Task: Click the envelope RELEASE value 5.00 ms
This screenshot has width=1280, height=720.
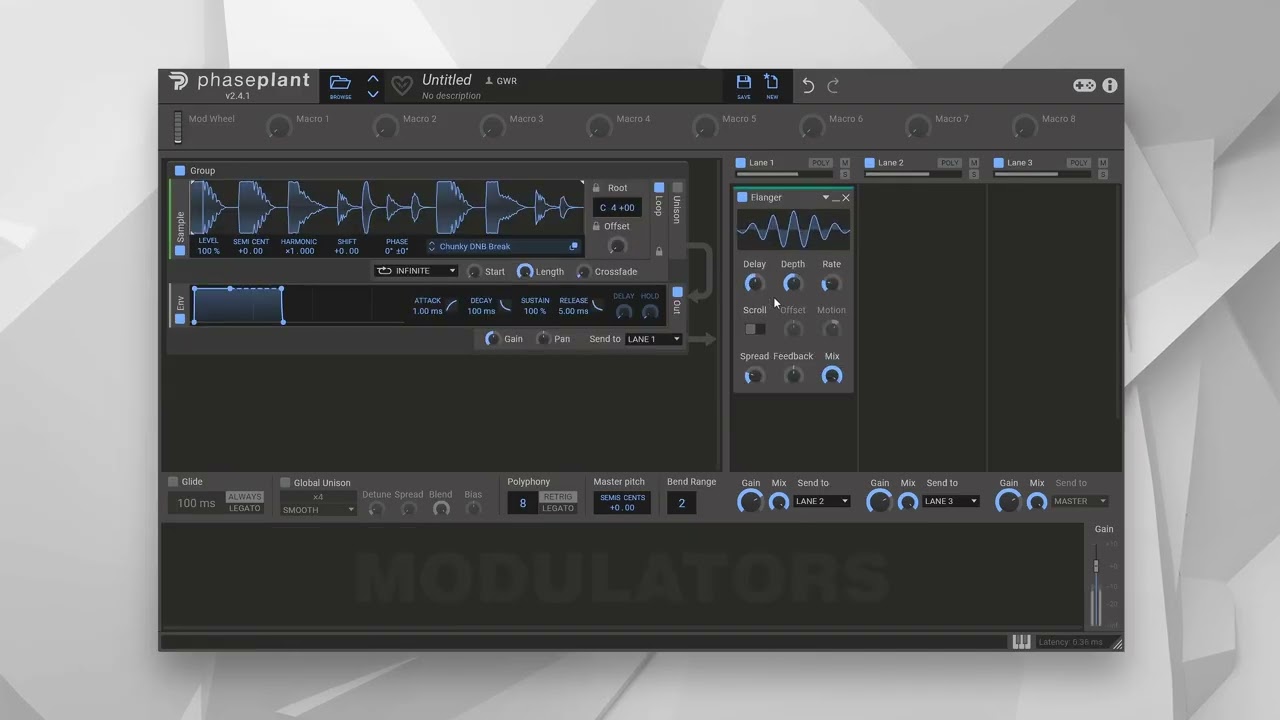Action: 573,311
